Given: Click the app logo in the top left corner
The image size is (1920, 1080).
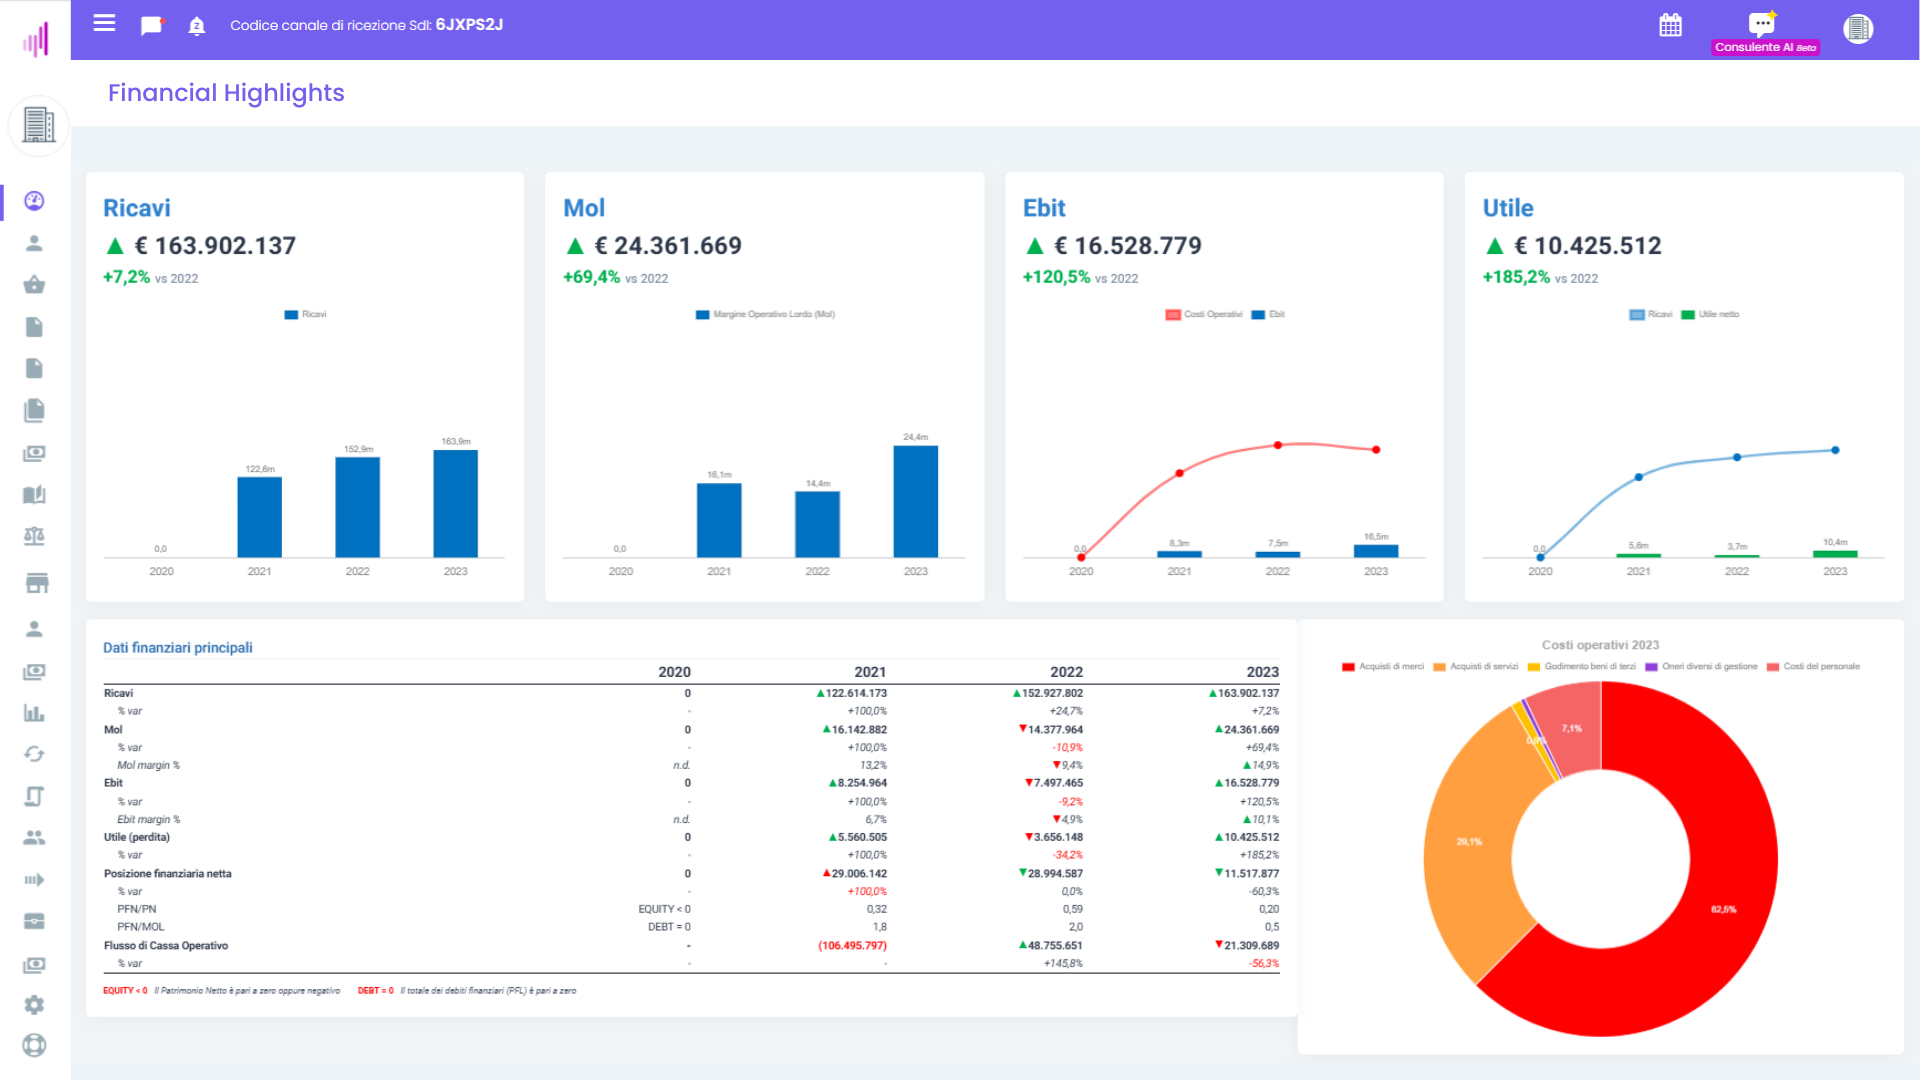Looking at the screenshot, I should pyautogui.click(x=35, y=30).
